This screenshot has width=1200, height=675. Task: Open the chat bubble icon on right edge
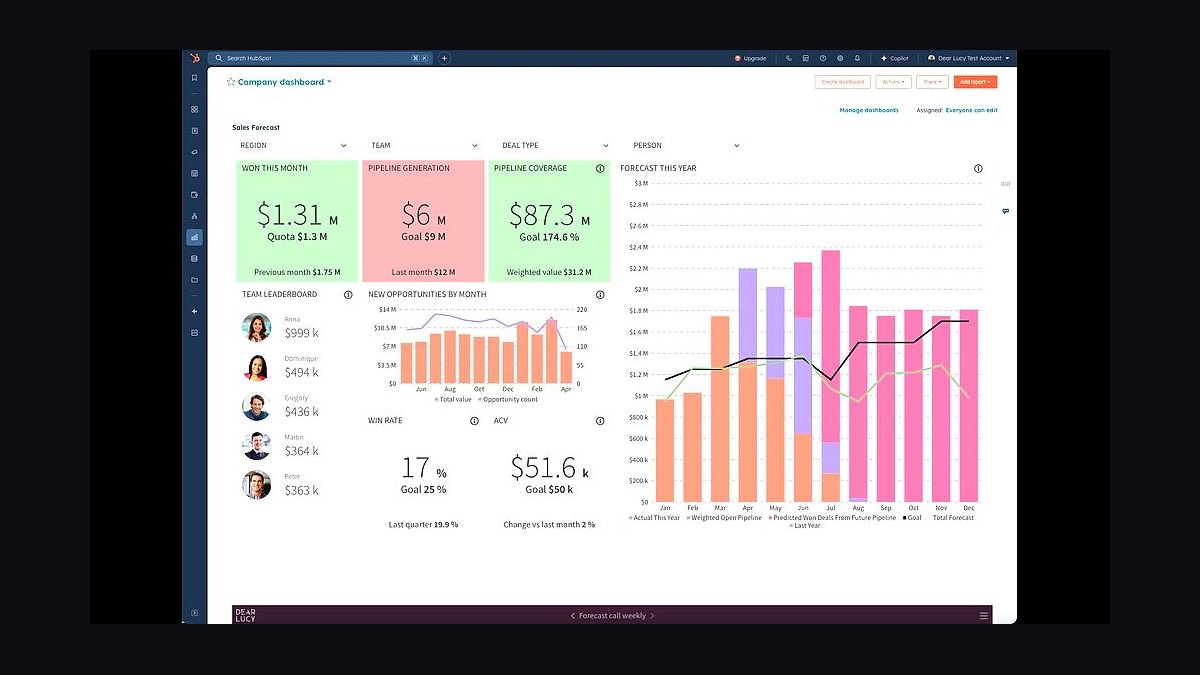point(1005,211)
